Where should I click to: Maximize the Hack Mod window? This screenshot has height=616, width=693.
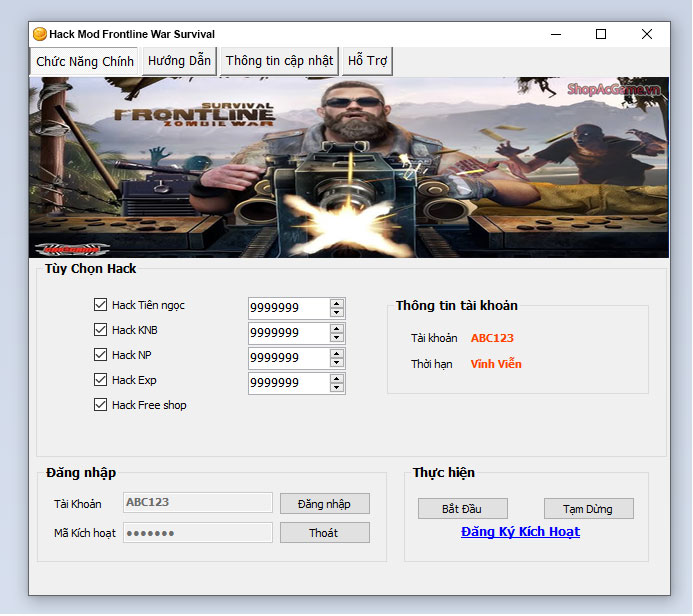tap(601, 34)
